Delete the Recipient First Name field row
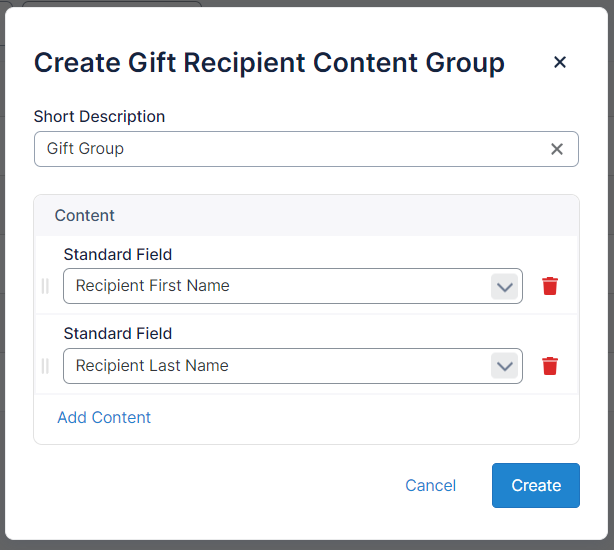 (x=549, y=286)
